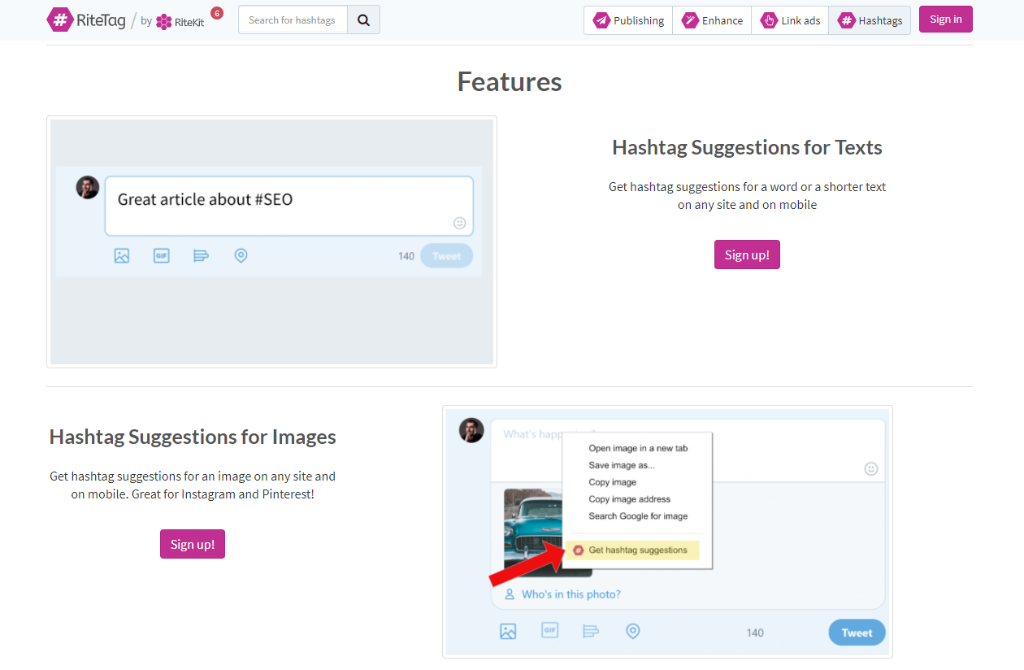Click the Sign in button
The height and width of the screenshot is (670, 1024).
[946, 19]
